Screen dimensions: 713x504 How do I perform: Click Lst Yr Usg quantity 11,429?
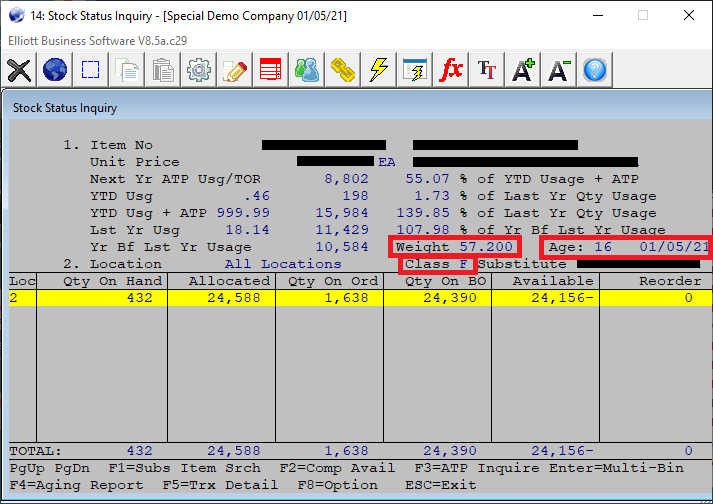pos(342,230)
